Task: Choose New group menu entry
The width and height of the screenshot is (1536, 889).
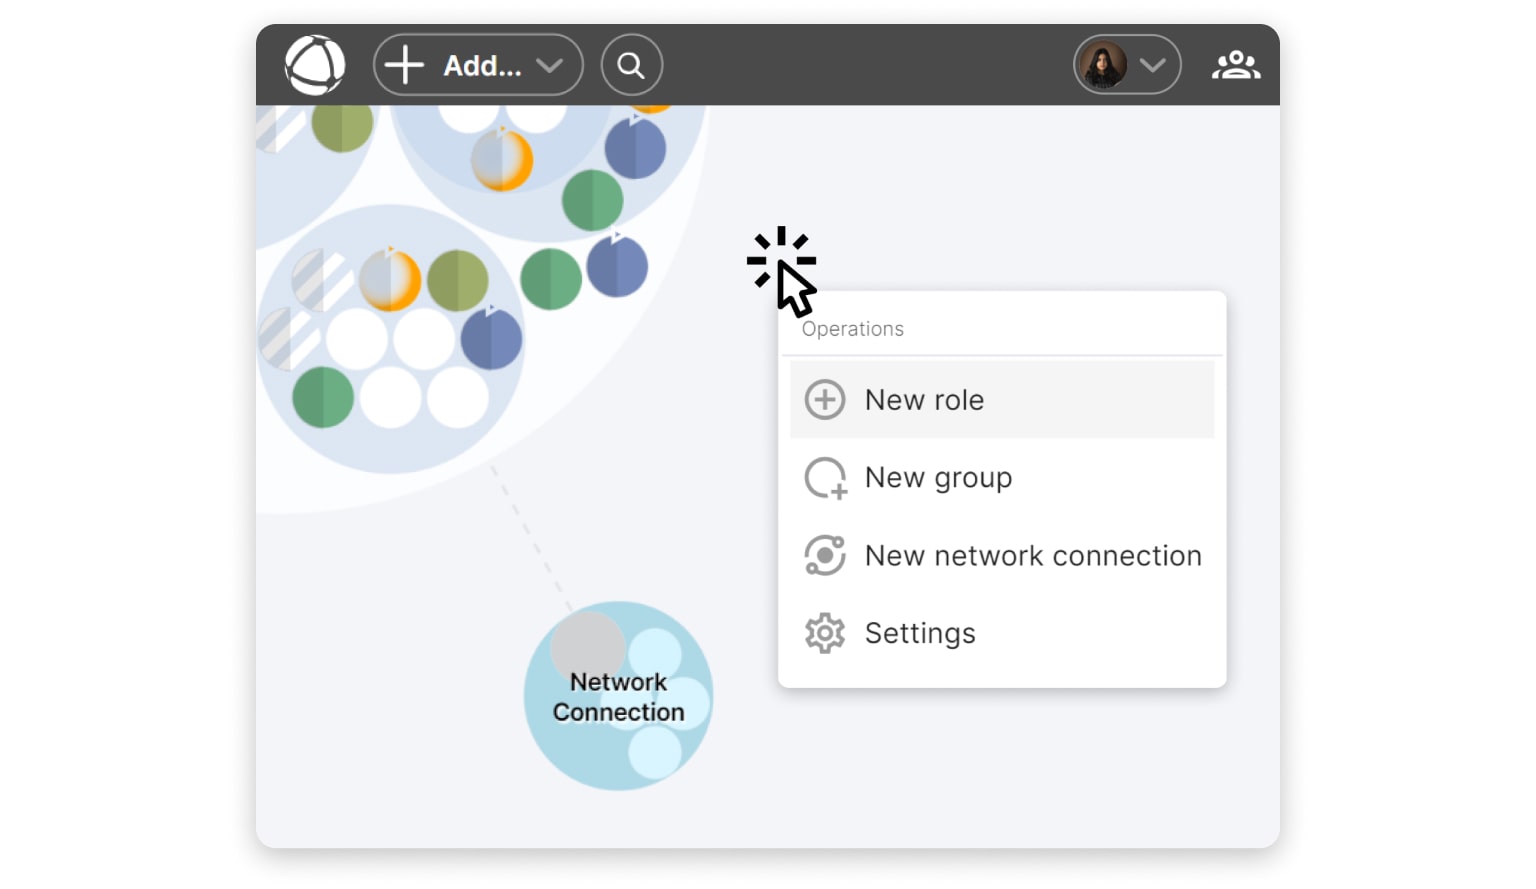Action: click(938, 478)
